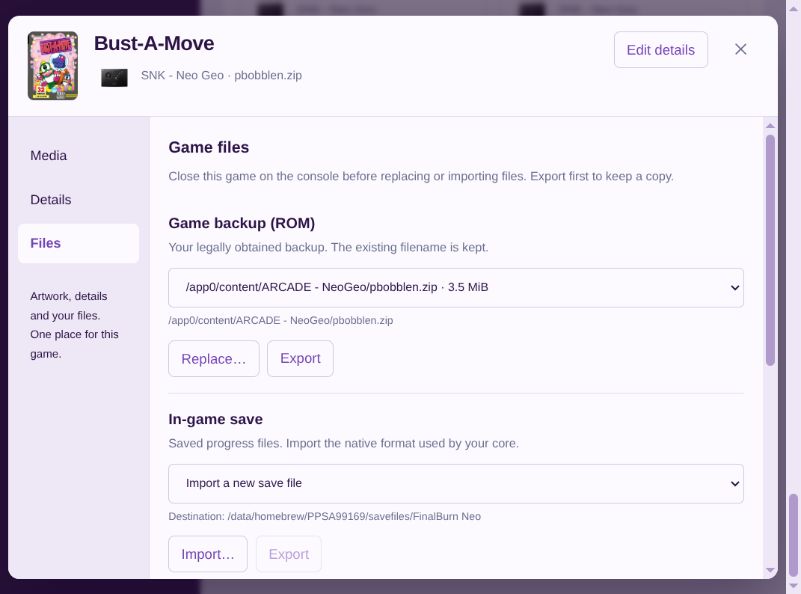Open Edit details

[661, 50]
